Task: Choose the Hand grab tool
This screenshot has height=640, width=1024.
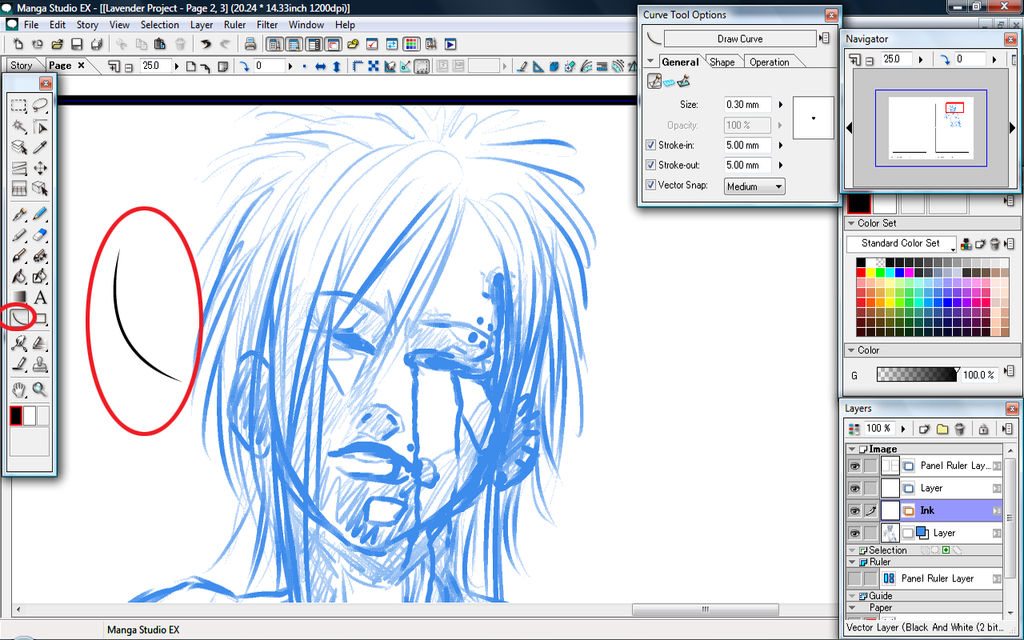Action: [x=19, y=389]
